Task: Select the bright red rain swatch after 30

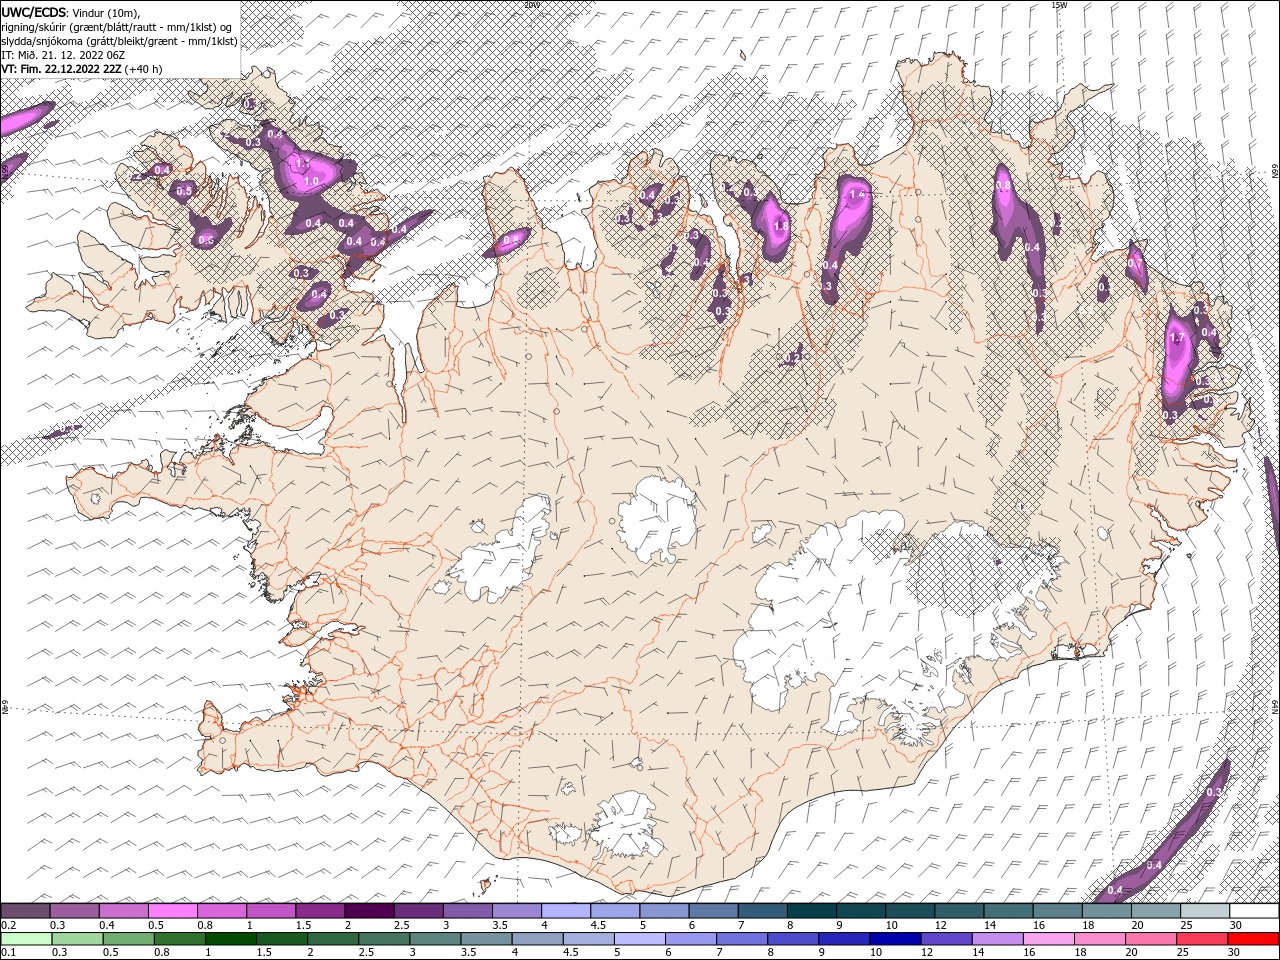Action: click(x=1254, y=939)
